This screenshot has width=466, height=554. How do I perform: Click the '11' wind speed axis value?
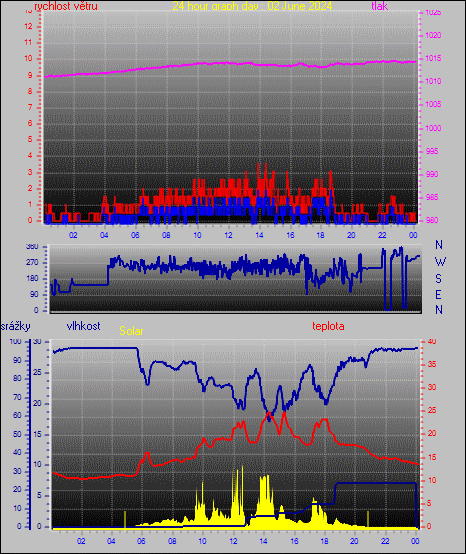click(x=28, y=42)
